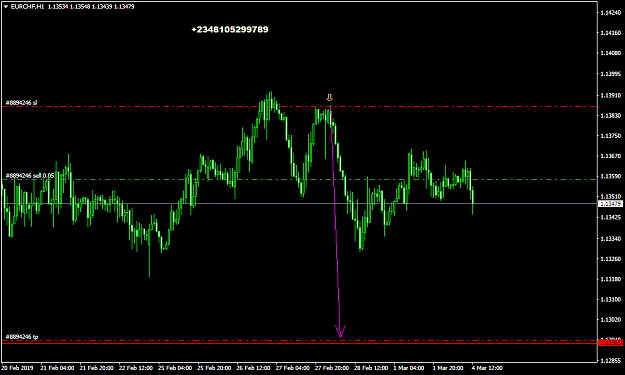Viewport: 625px width, 375px height.
Task: Select the #8894246 tp take-profit label
Action: point(22,337)
